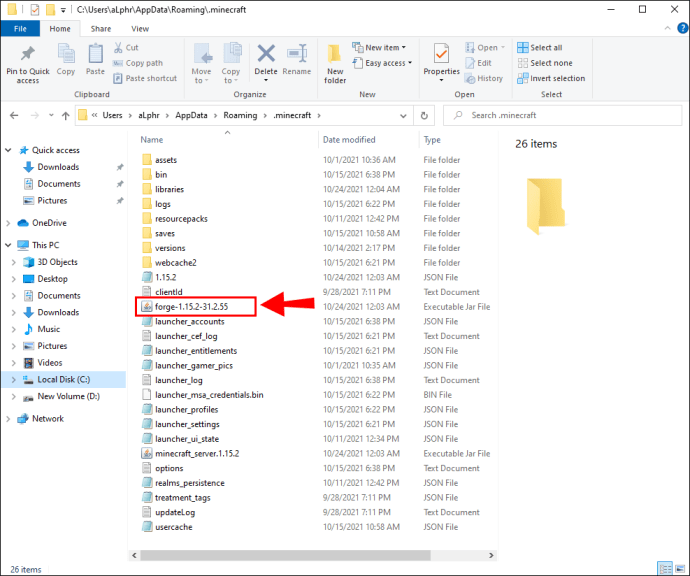Screen dimensions: 690x576
Task: Click Select none
Action: tap(545, 63)
